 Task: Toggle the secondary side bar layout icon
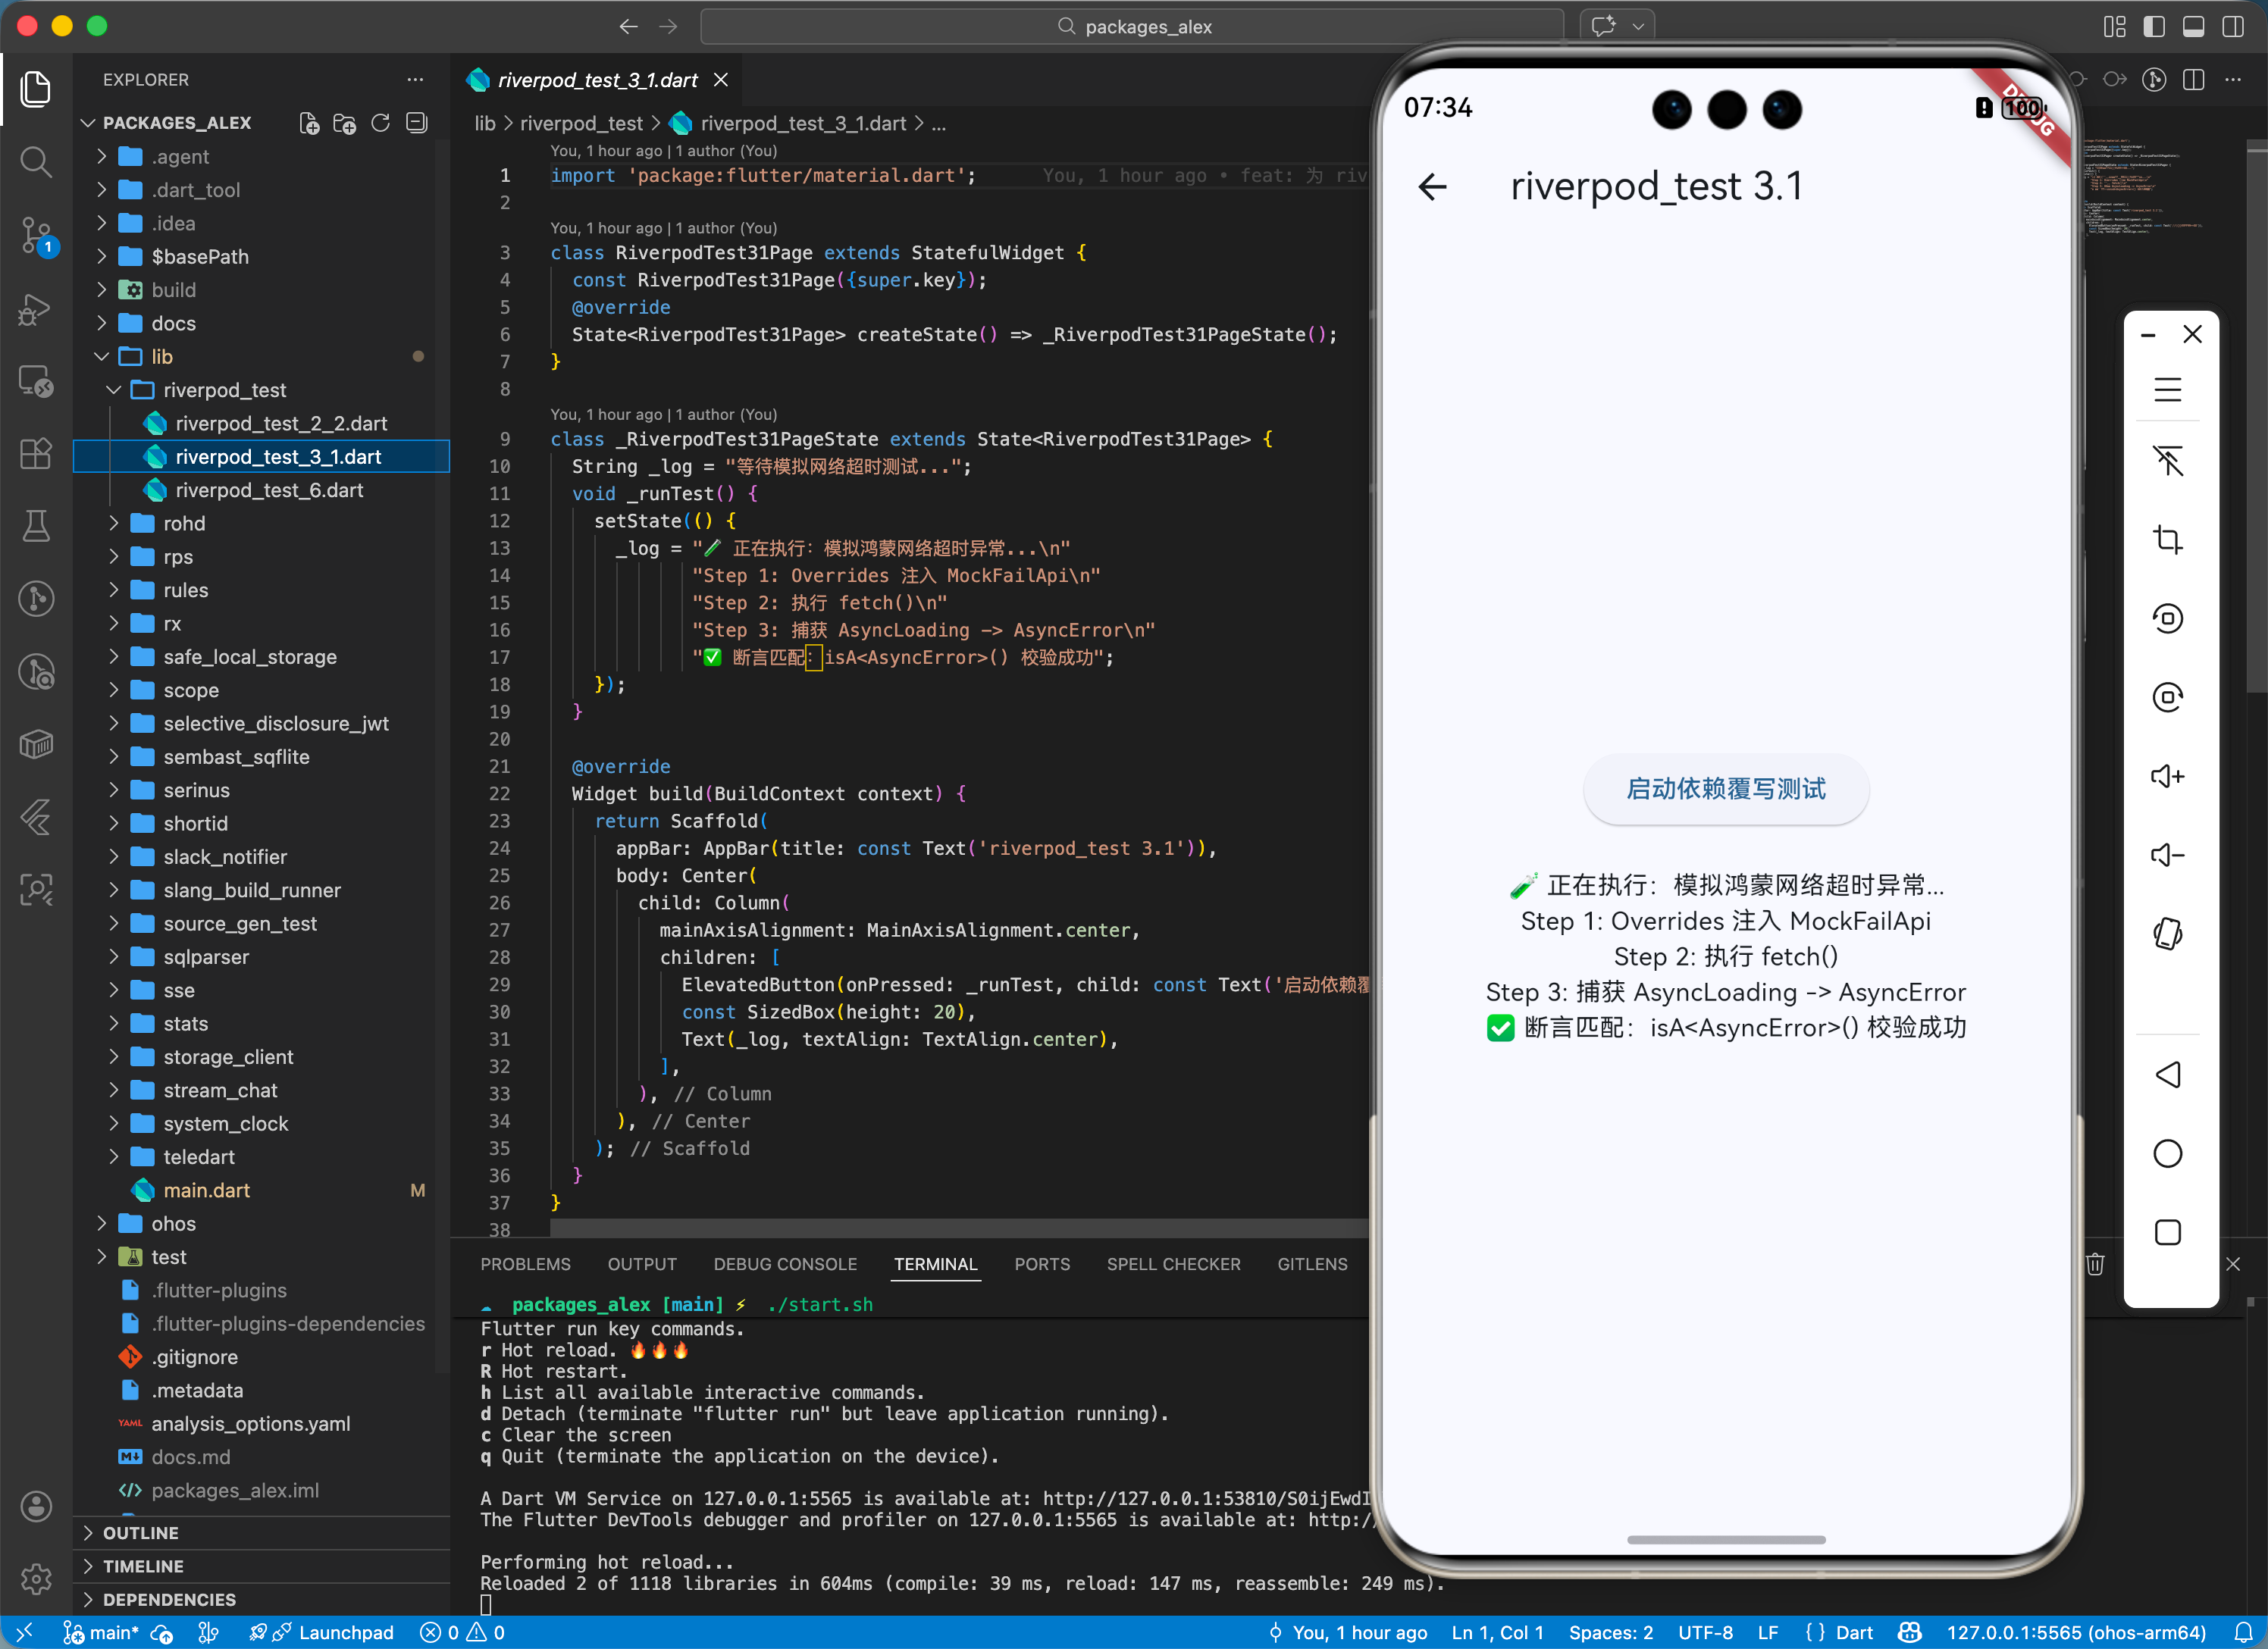[2232, 27]
